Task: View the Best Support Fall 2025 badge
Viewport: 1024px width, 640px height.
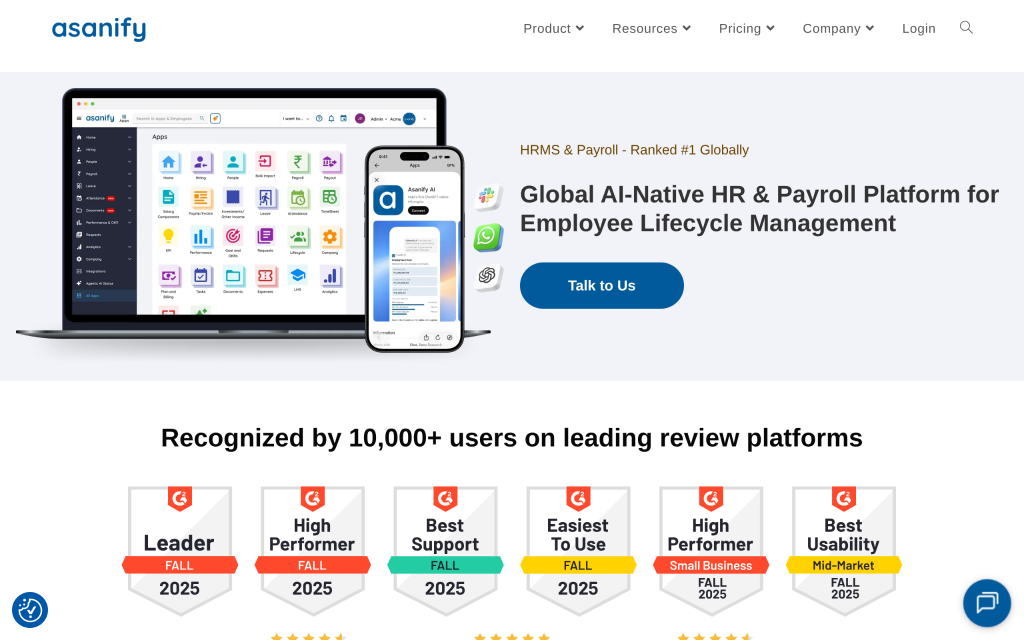Action: (x=445, y=551)
